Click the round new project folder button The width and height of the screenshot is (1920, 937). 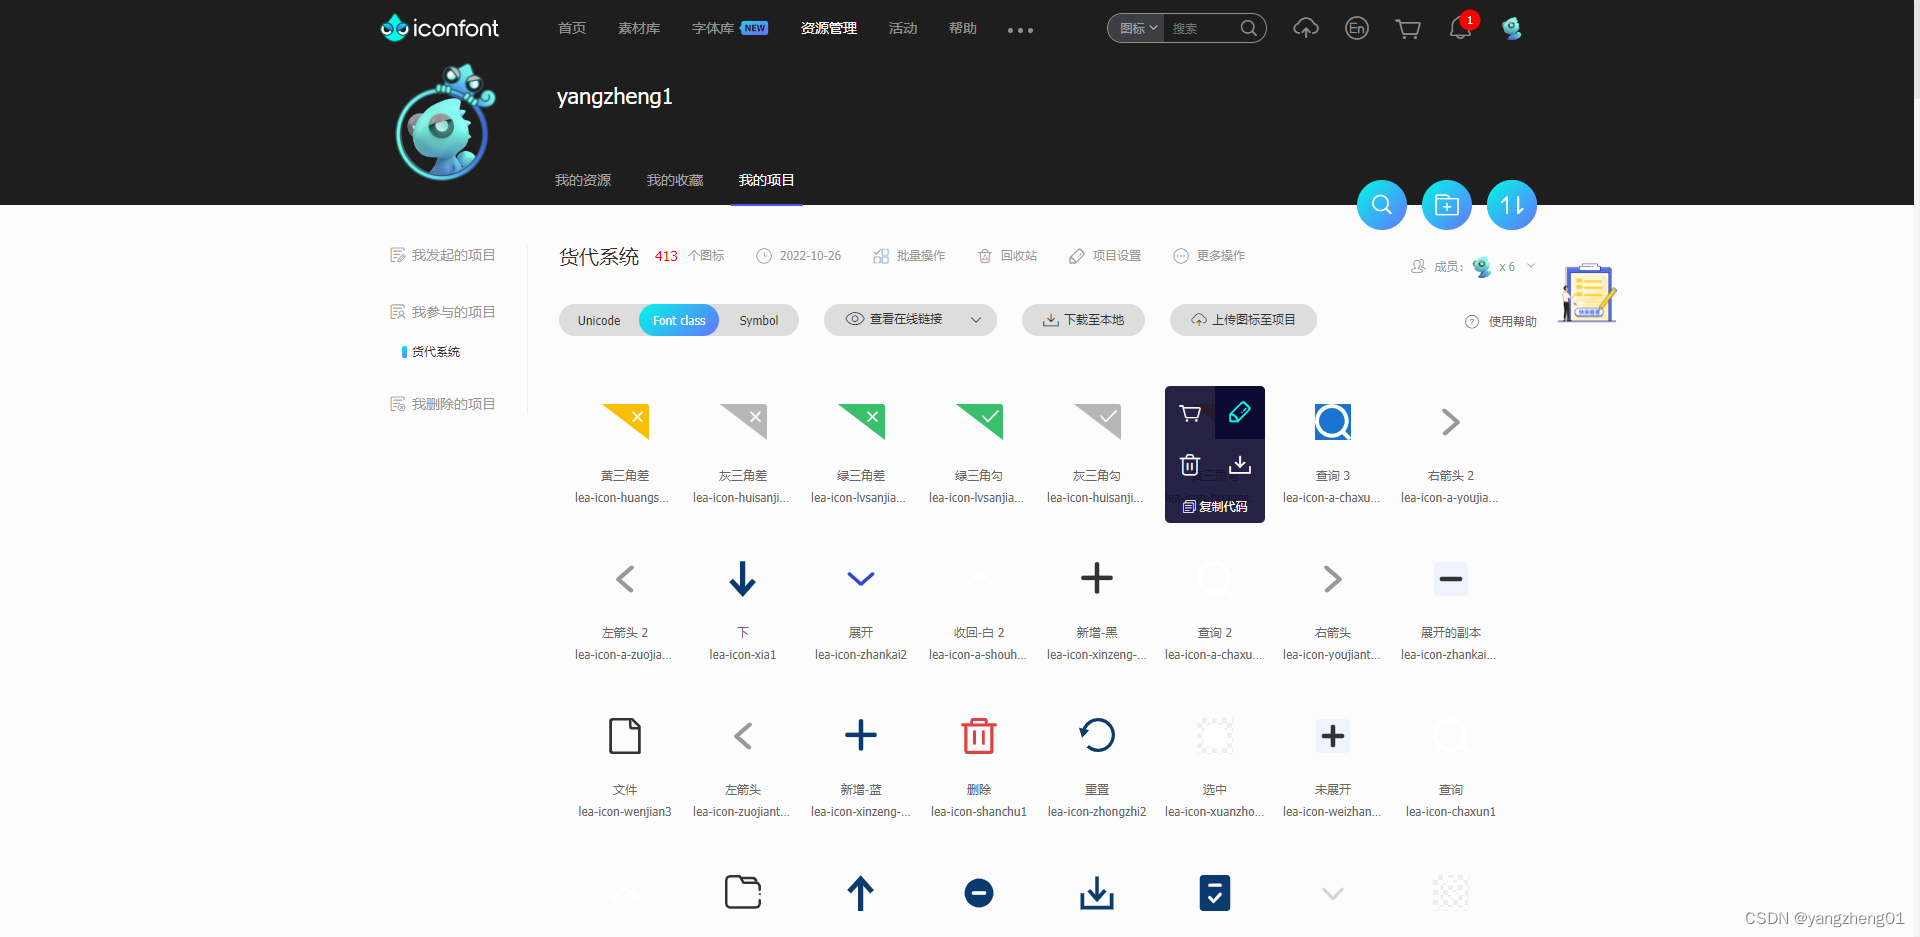(1447, 205)
